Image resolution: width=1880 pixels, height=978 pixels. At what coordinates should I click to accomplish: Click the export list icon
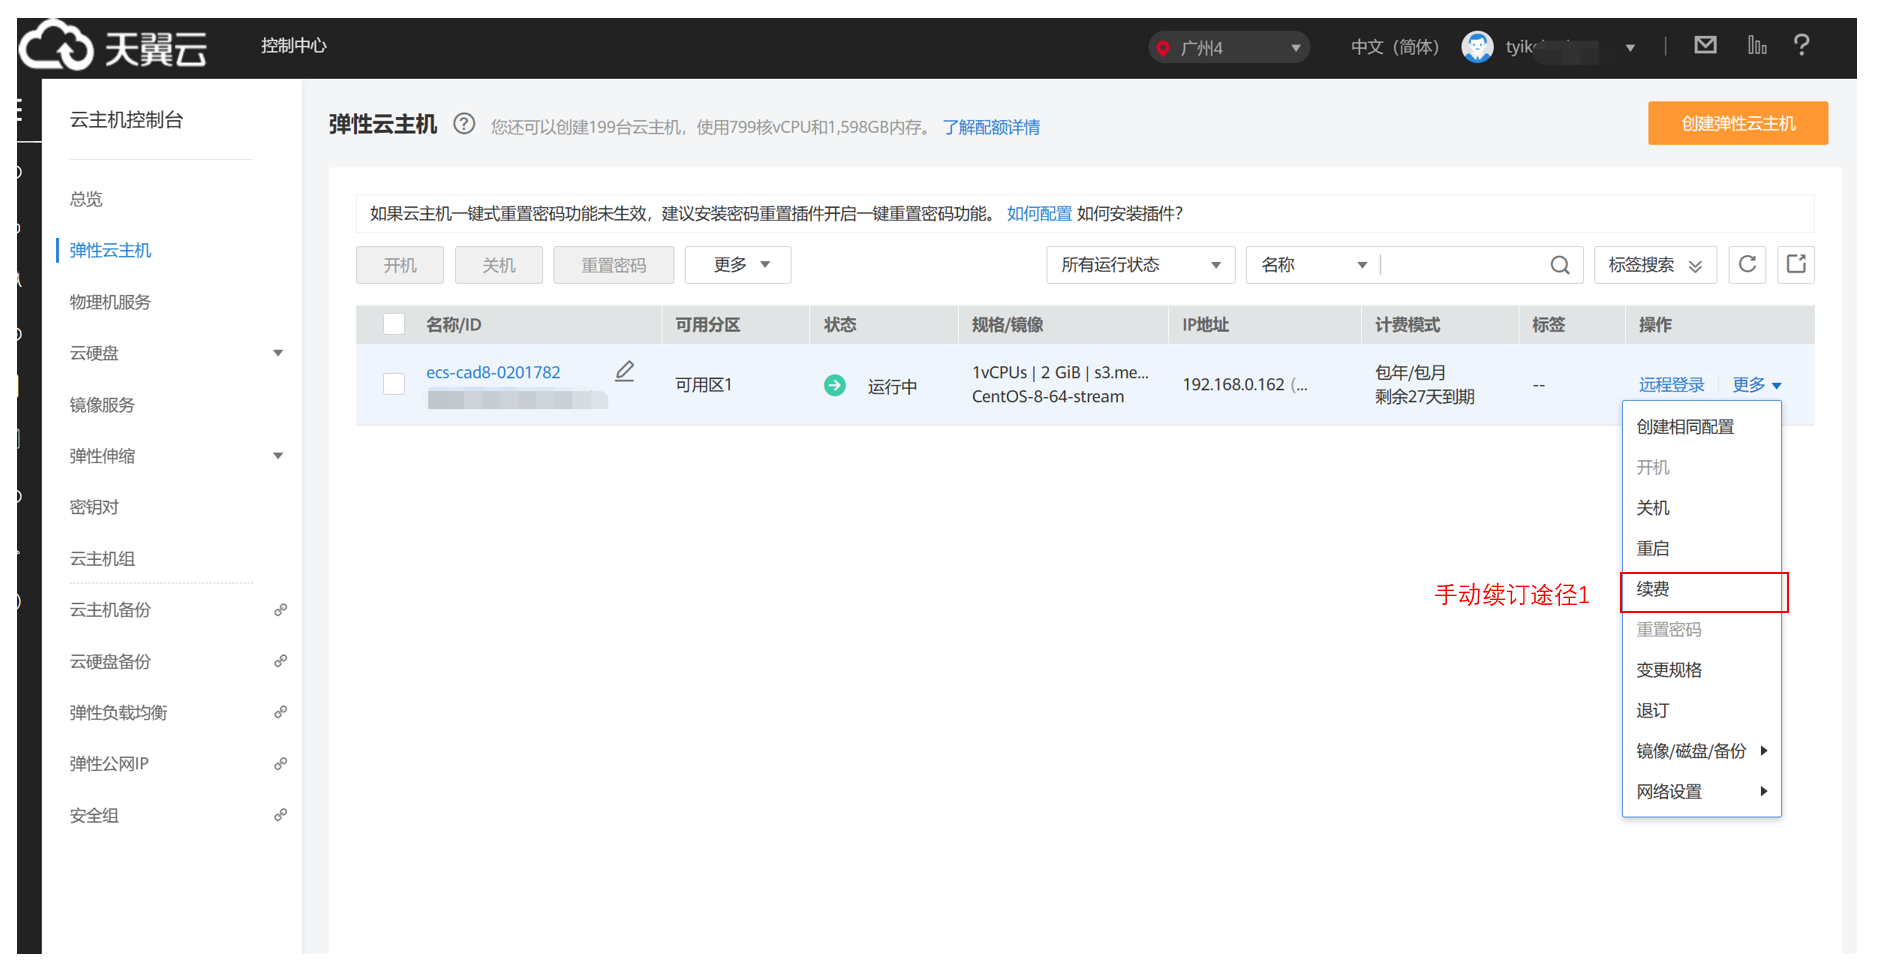1796,264
